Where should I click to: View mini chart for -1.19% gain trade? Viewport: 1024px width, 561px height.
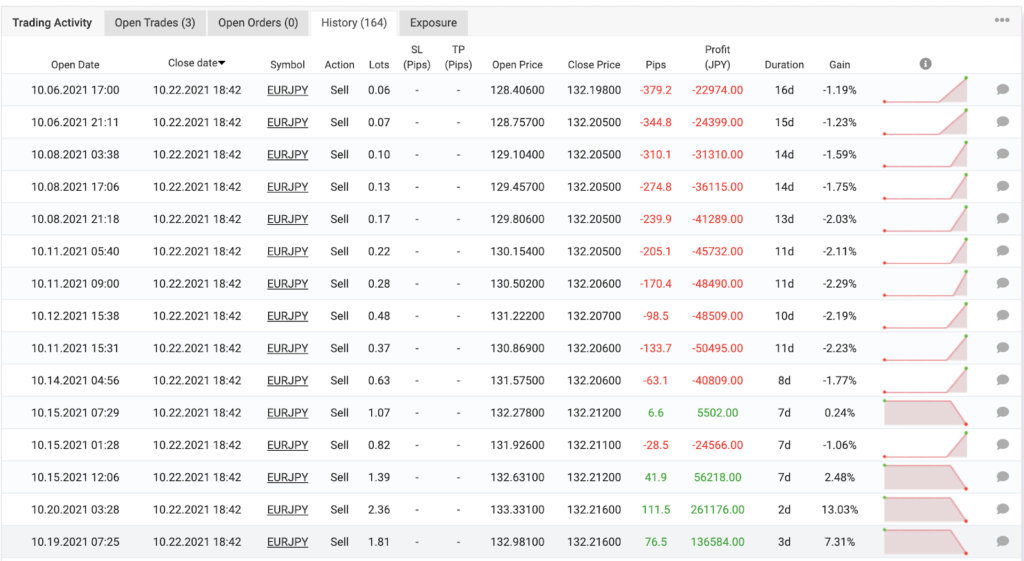925,90
